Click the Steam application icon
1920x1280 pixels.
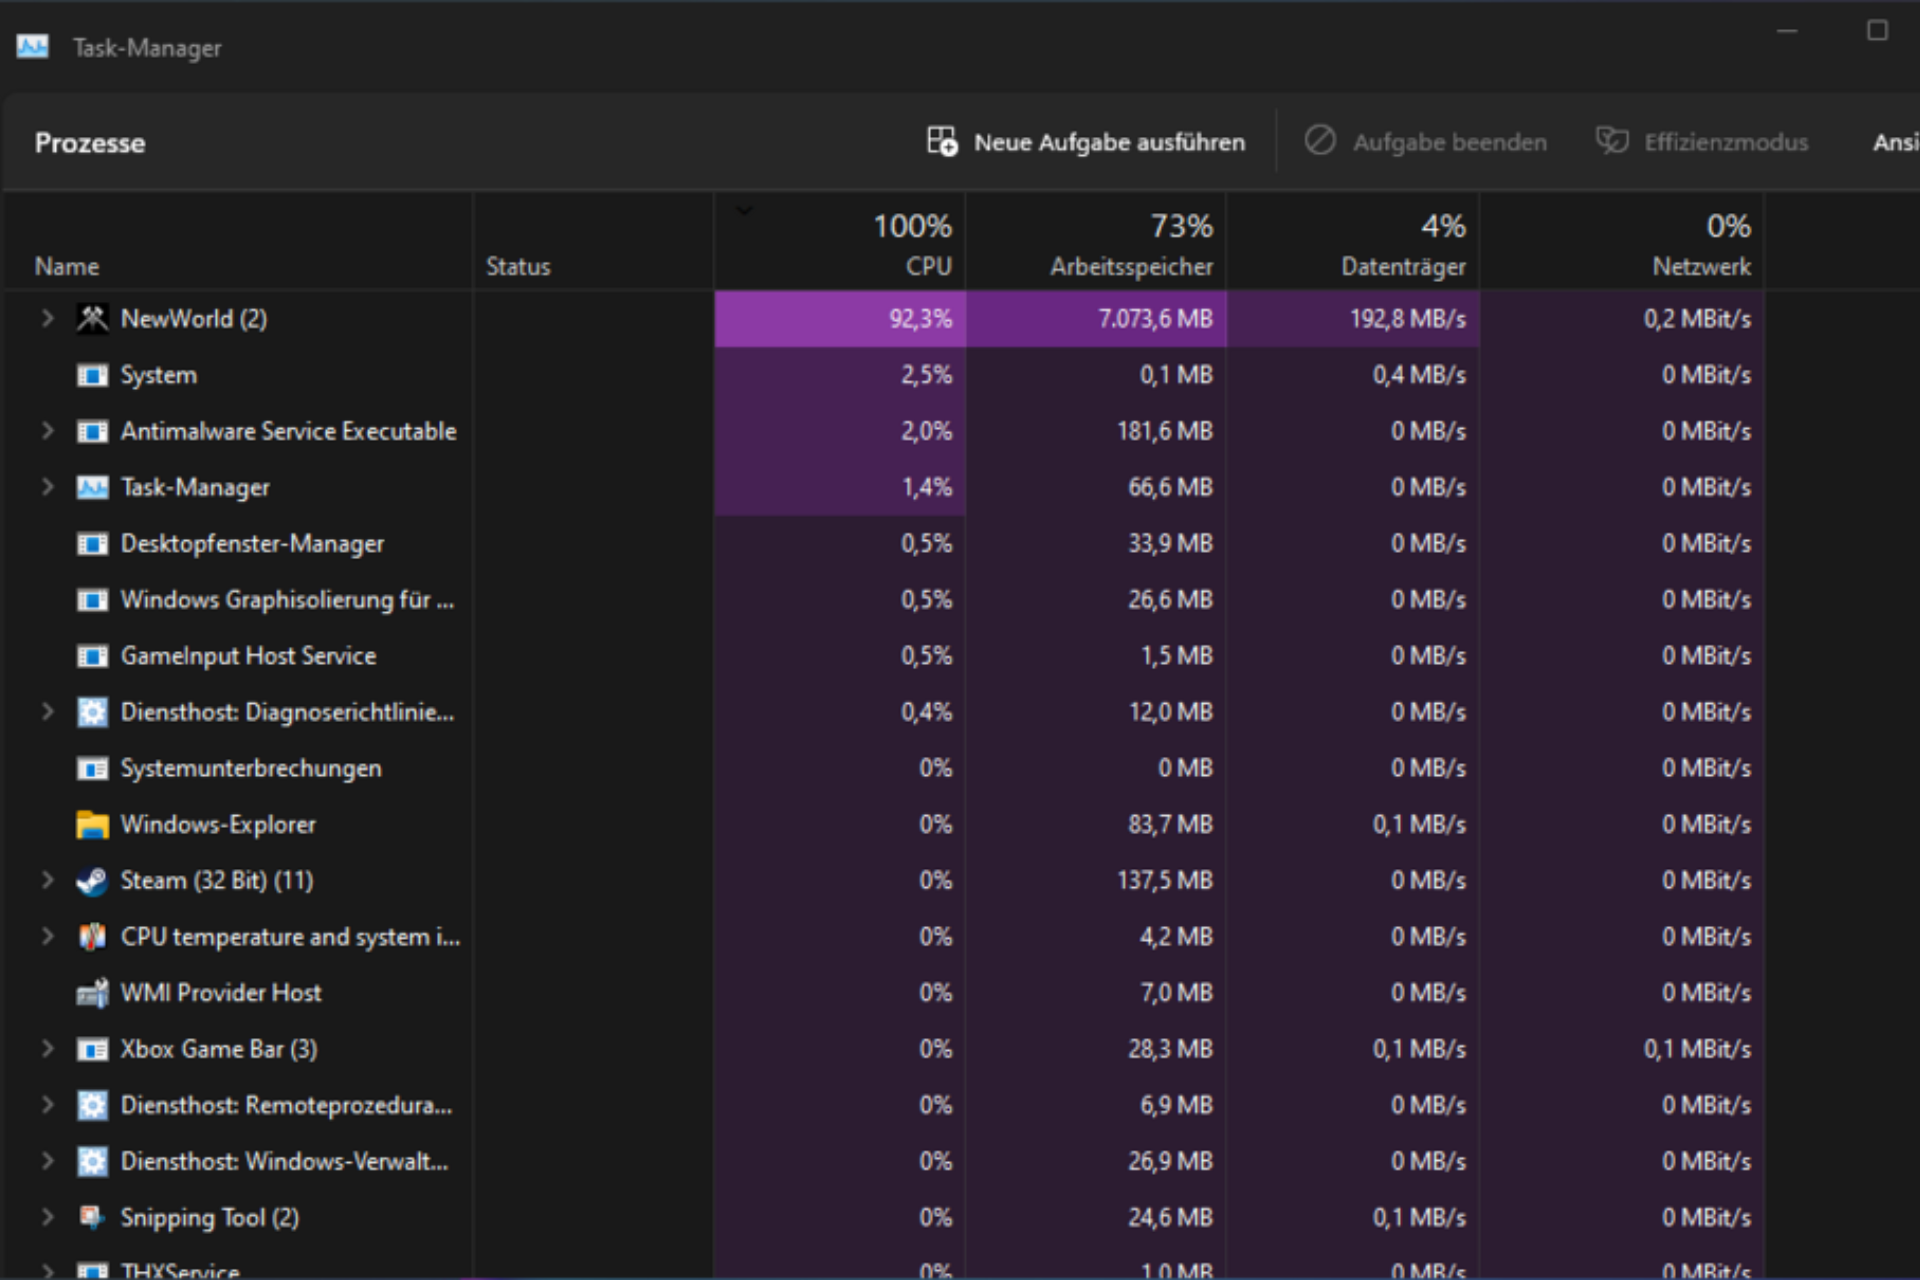(x=93, y=880)
